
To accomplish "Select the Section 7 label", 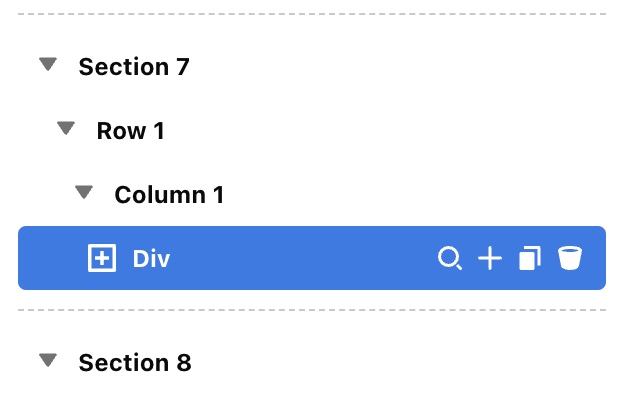I will coord(134,67).
